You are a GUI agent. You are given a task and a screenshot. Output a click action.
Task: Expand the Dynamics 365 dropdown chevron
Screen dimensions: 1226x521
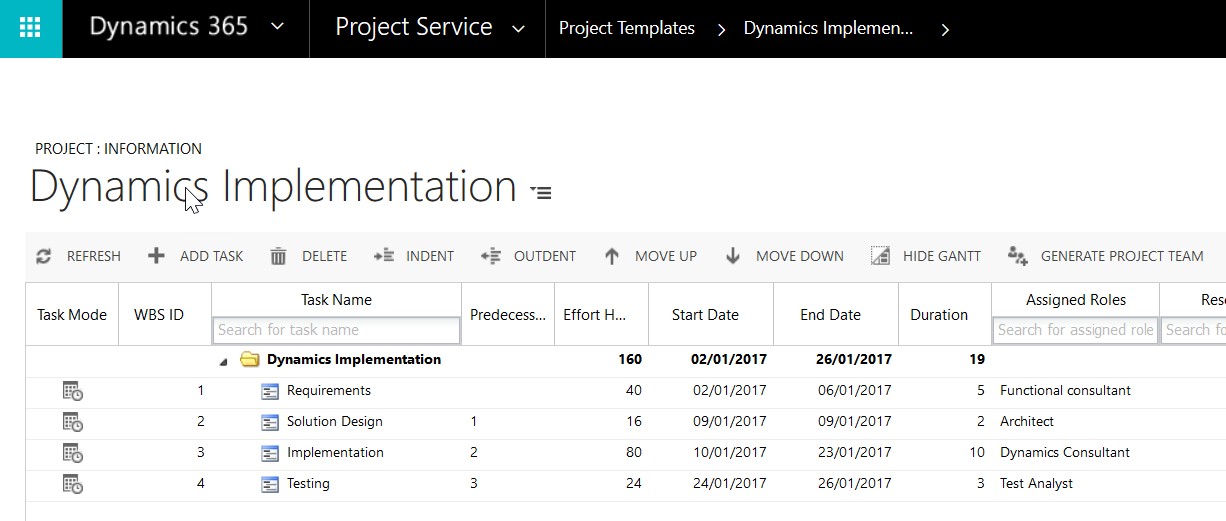(278, 28)
